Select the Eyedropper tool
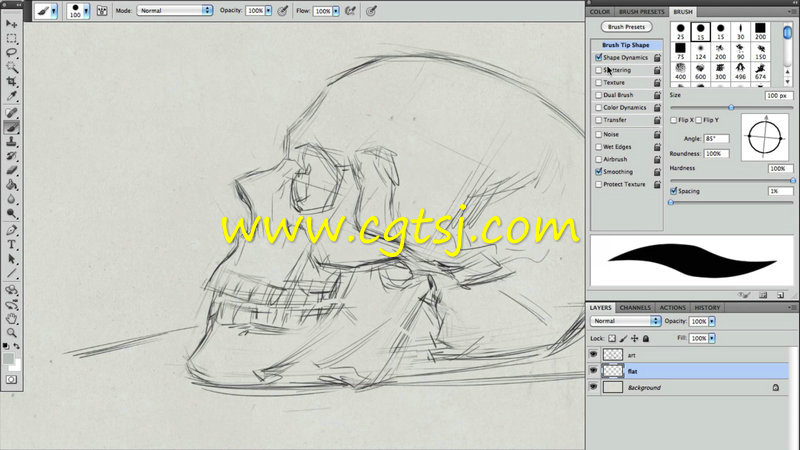 pos(11,96)
